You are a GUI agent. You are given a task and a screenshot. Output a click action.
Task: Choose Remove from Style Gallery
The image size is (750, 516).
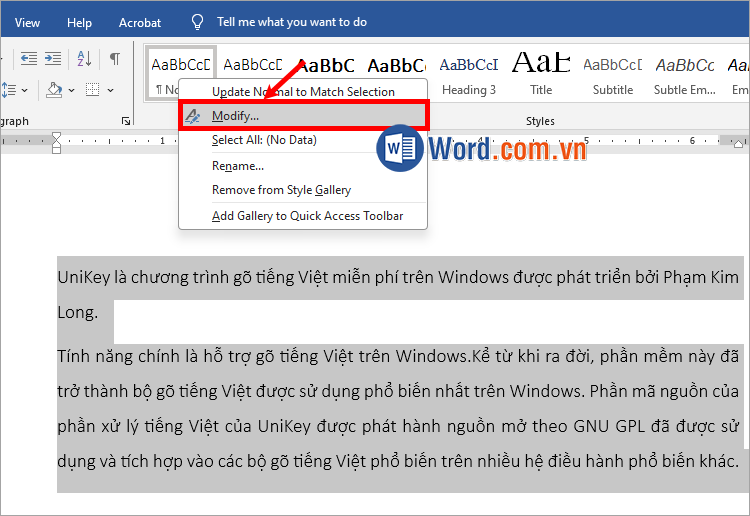[303, 190]
